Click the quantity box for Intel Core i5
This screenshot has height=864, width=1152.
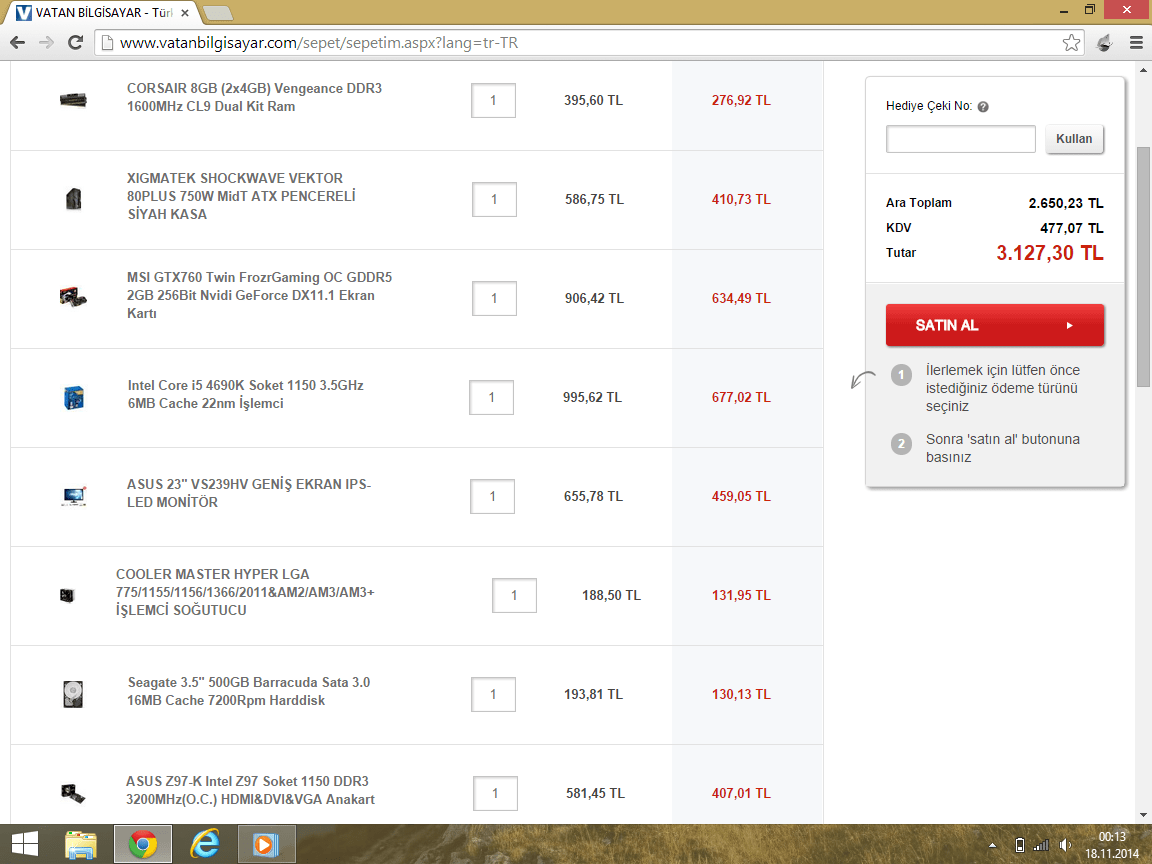[492, 397]
